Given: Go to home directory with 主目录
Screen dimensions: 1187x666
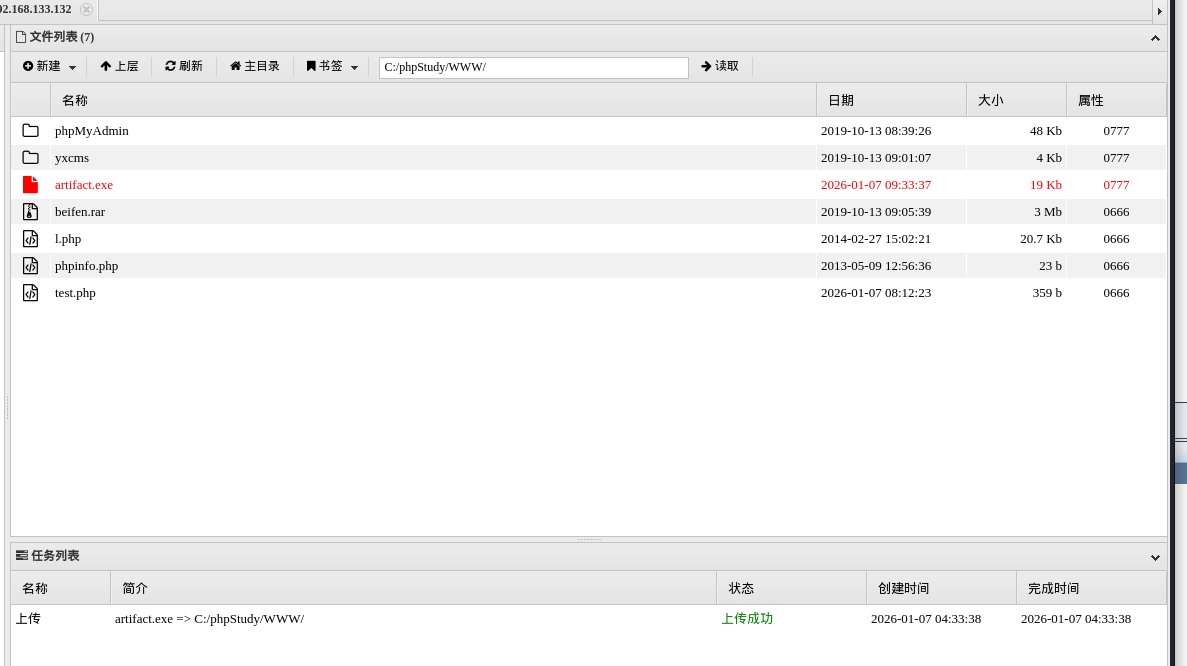Looking at the screenshot, I should coord(255,67).
